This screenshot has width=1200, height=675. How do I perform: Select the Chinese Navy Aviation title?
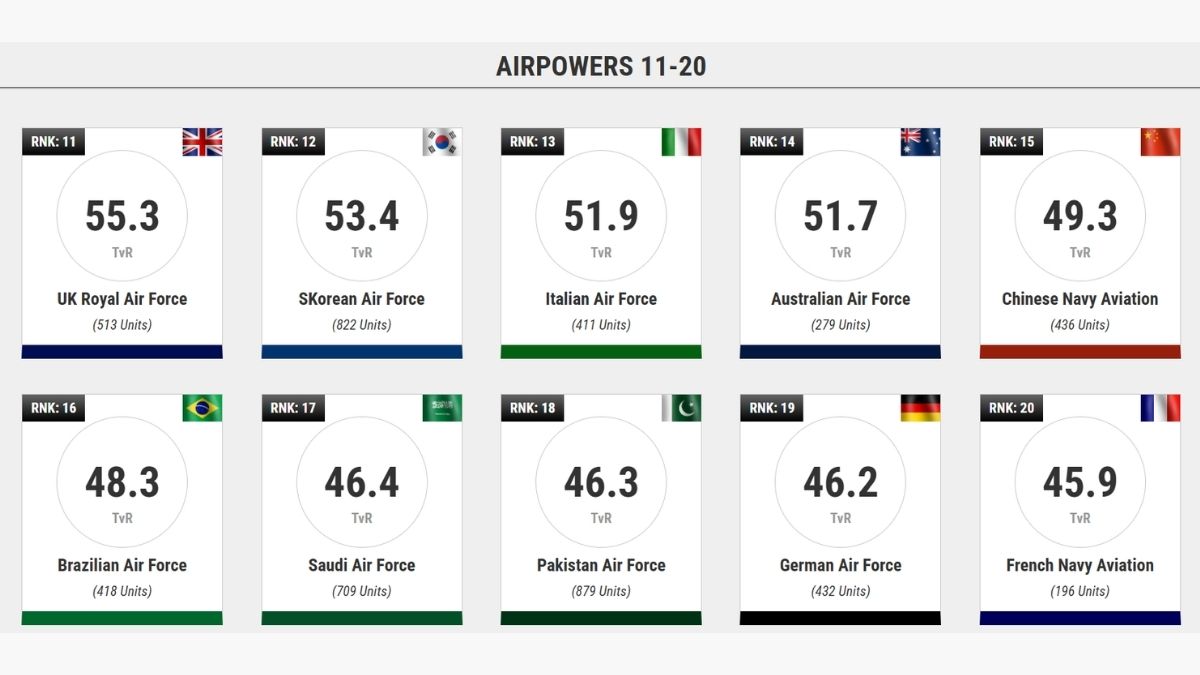[1080, 299]
